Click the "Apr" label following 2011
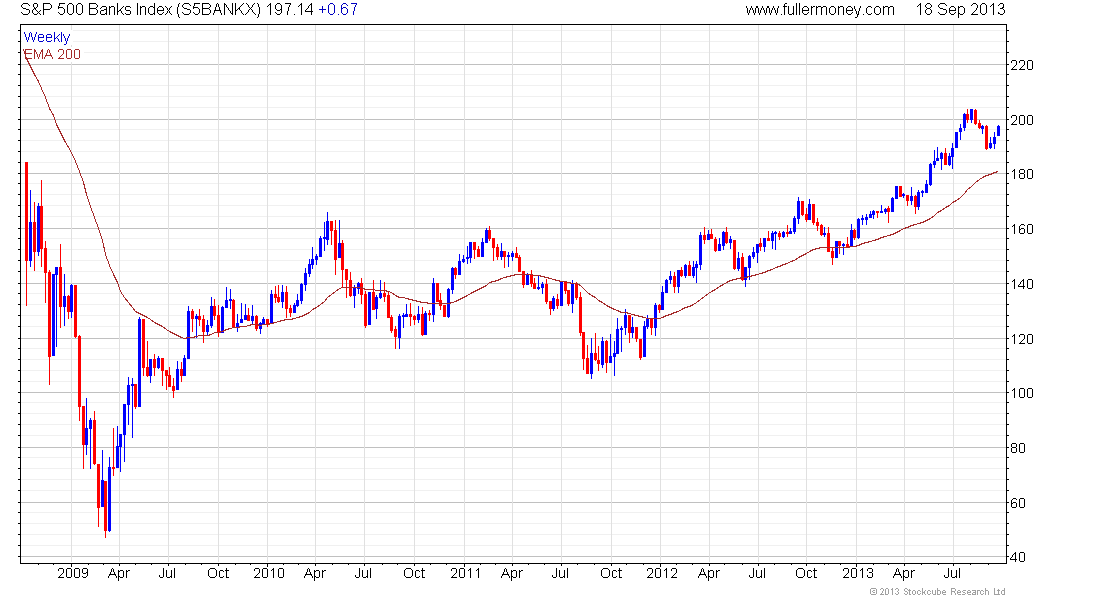Image resolution: width=1100 pixels, height=600 pixels. [512, 574]
